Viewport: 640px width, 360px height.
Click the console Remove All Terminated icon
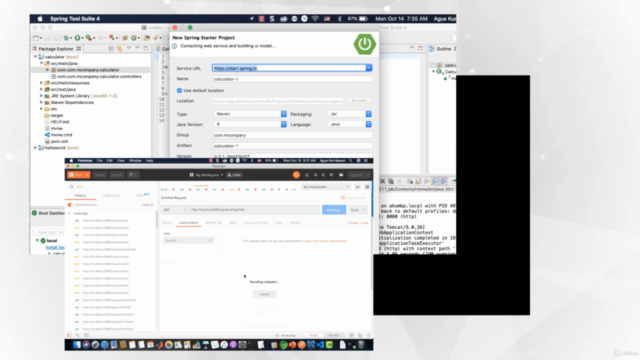pos(391,181)
